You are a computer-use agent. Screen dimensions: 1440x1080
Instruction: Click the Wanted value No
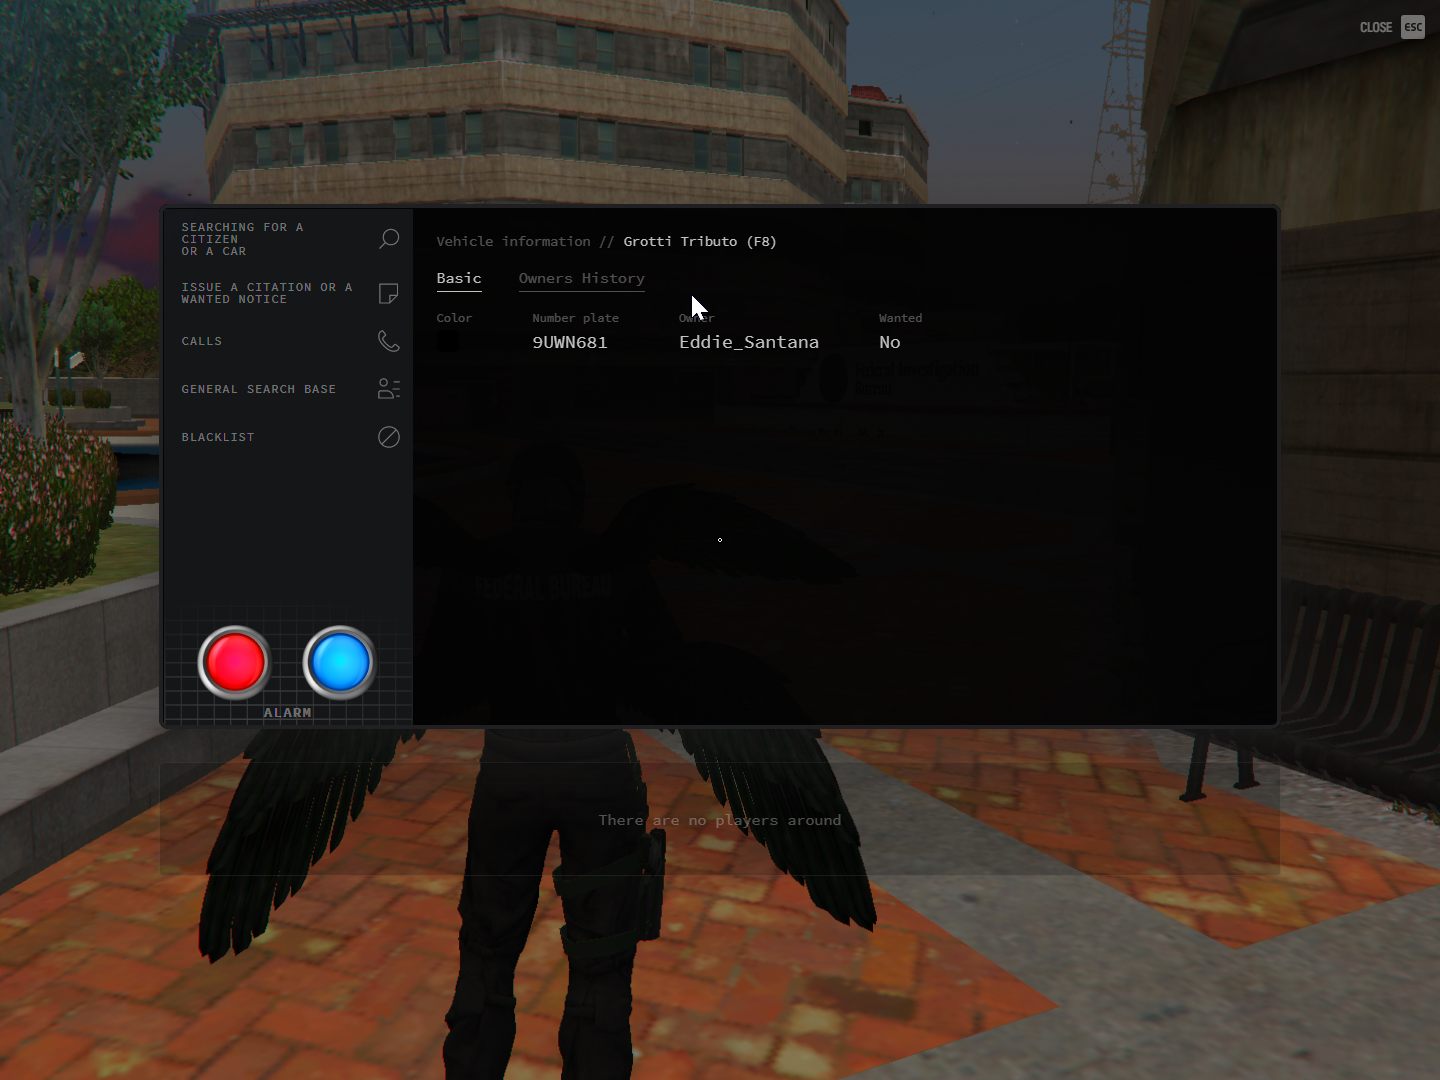pos(890,342)
